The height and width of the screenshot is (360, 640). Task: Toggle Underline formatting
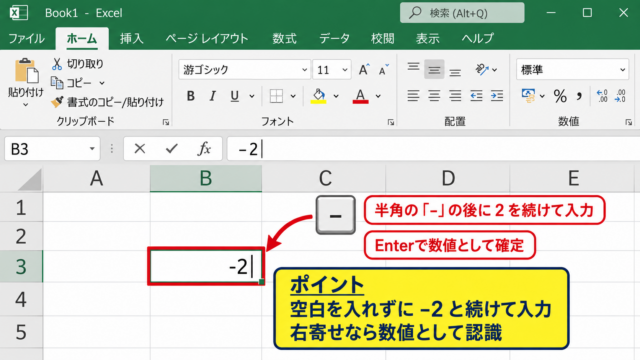(234, 96)
